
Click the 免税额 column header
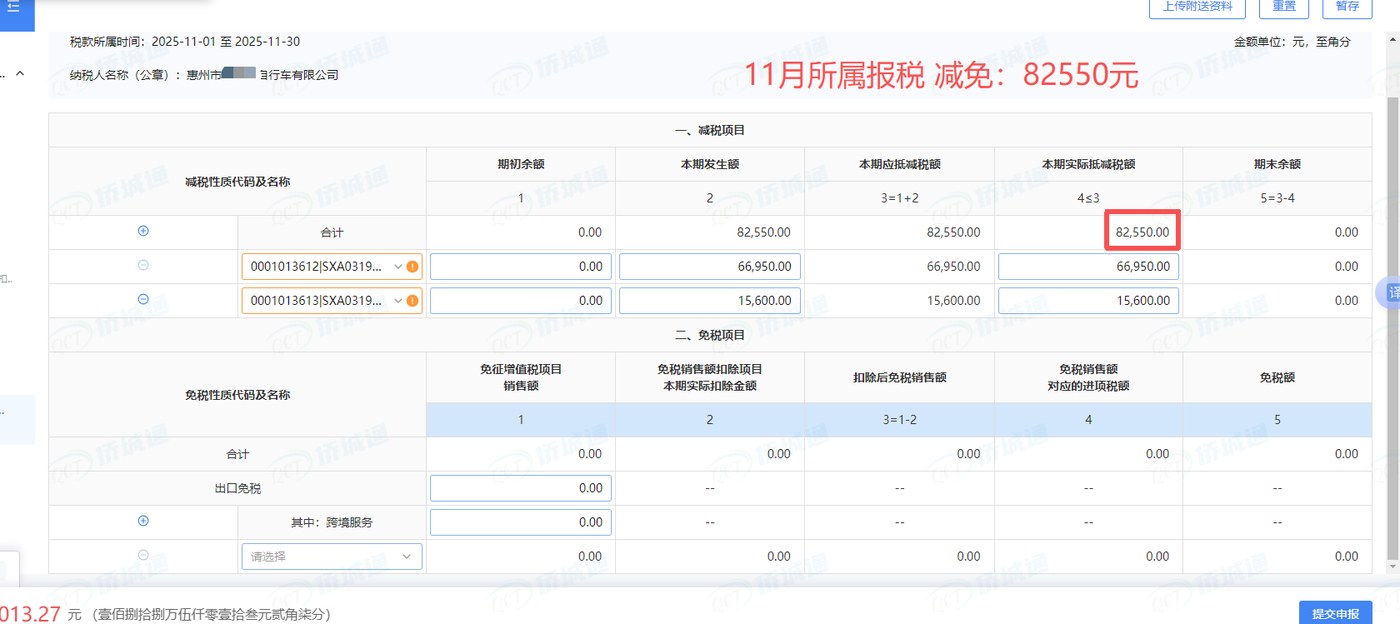1277,378
